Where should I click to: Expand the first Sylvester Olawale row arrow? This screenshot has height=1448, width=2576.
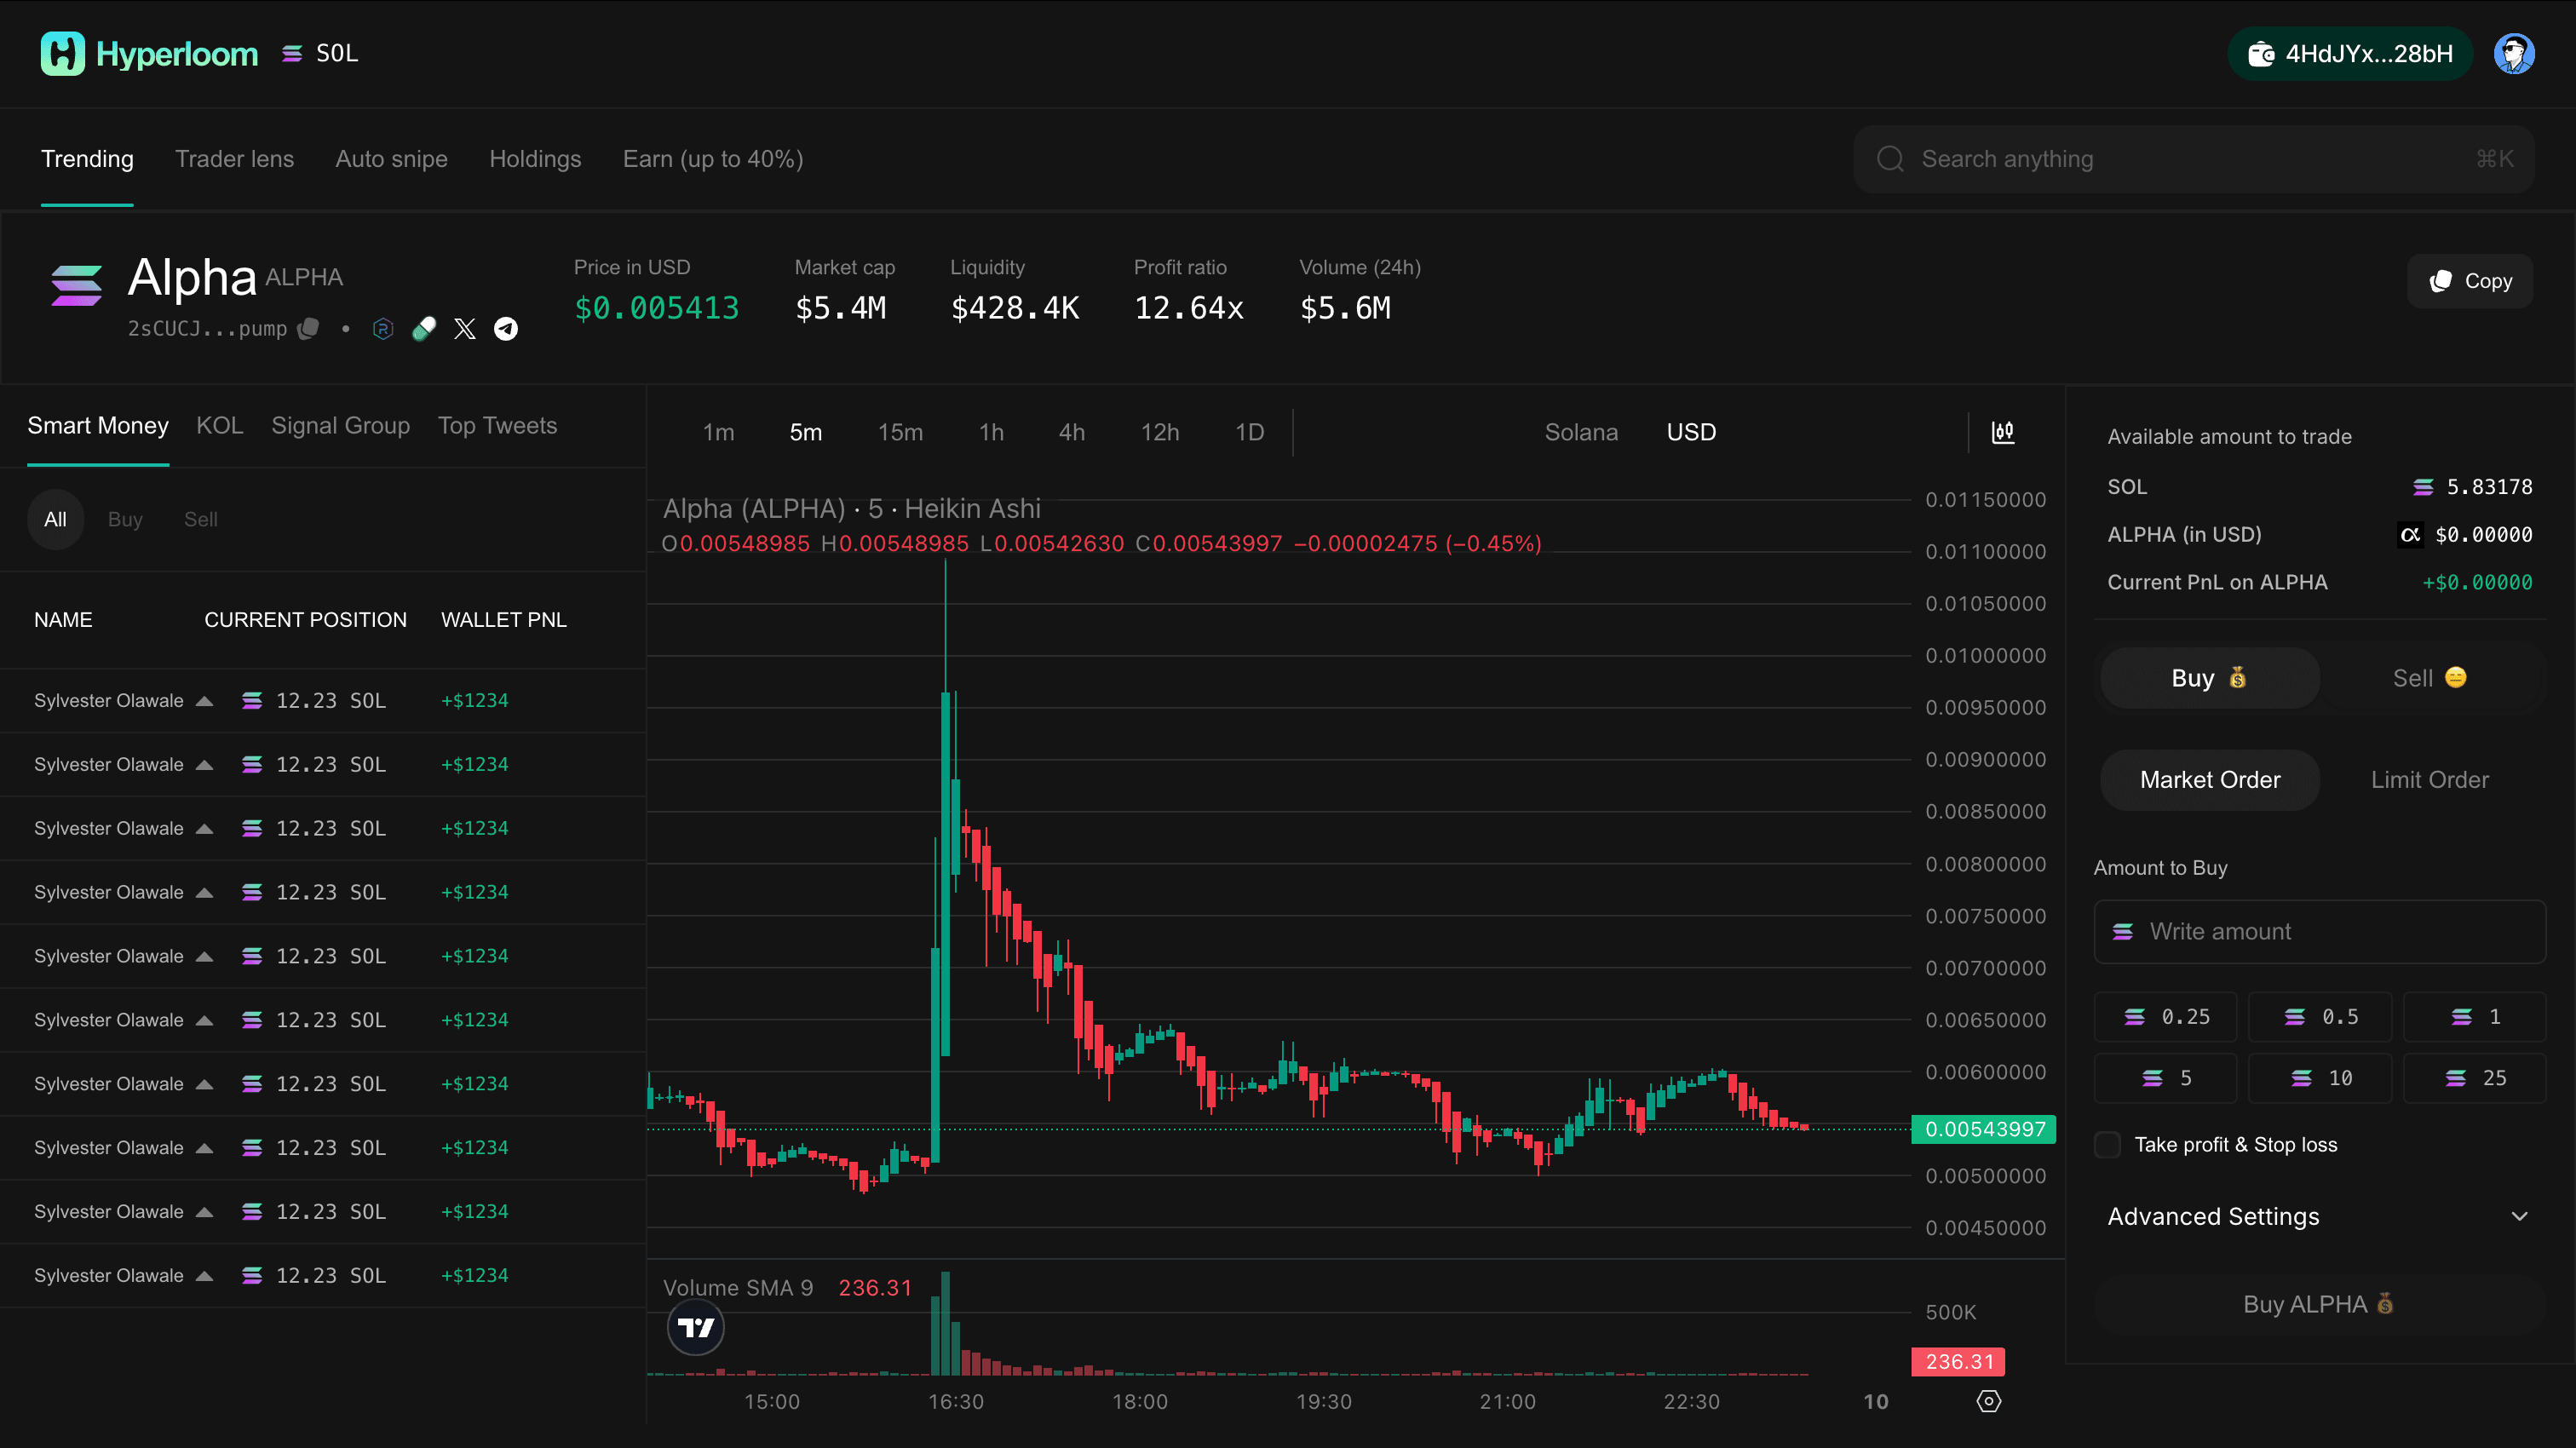click(x=204, y=701)
